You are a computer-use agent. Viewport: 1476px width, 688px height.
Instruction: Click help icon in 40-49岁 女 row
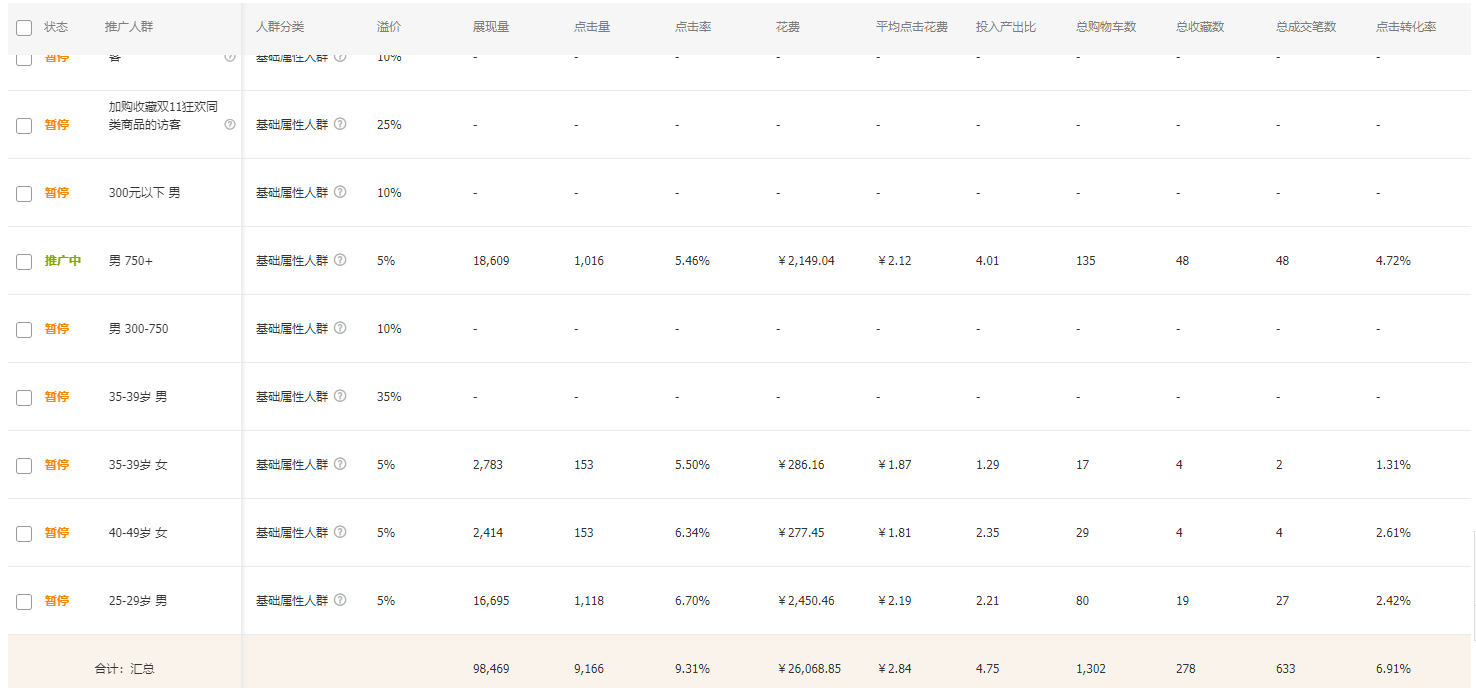pos(340,532)
